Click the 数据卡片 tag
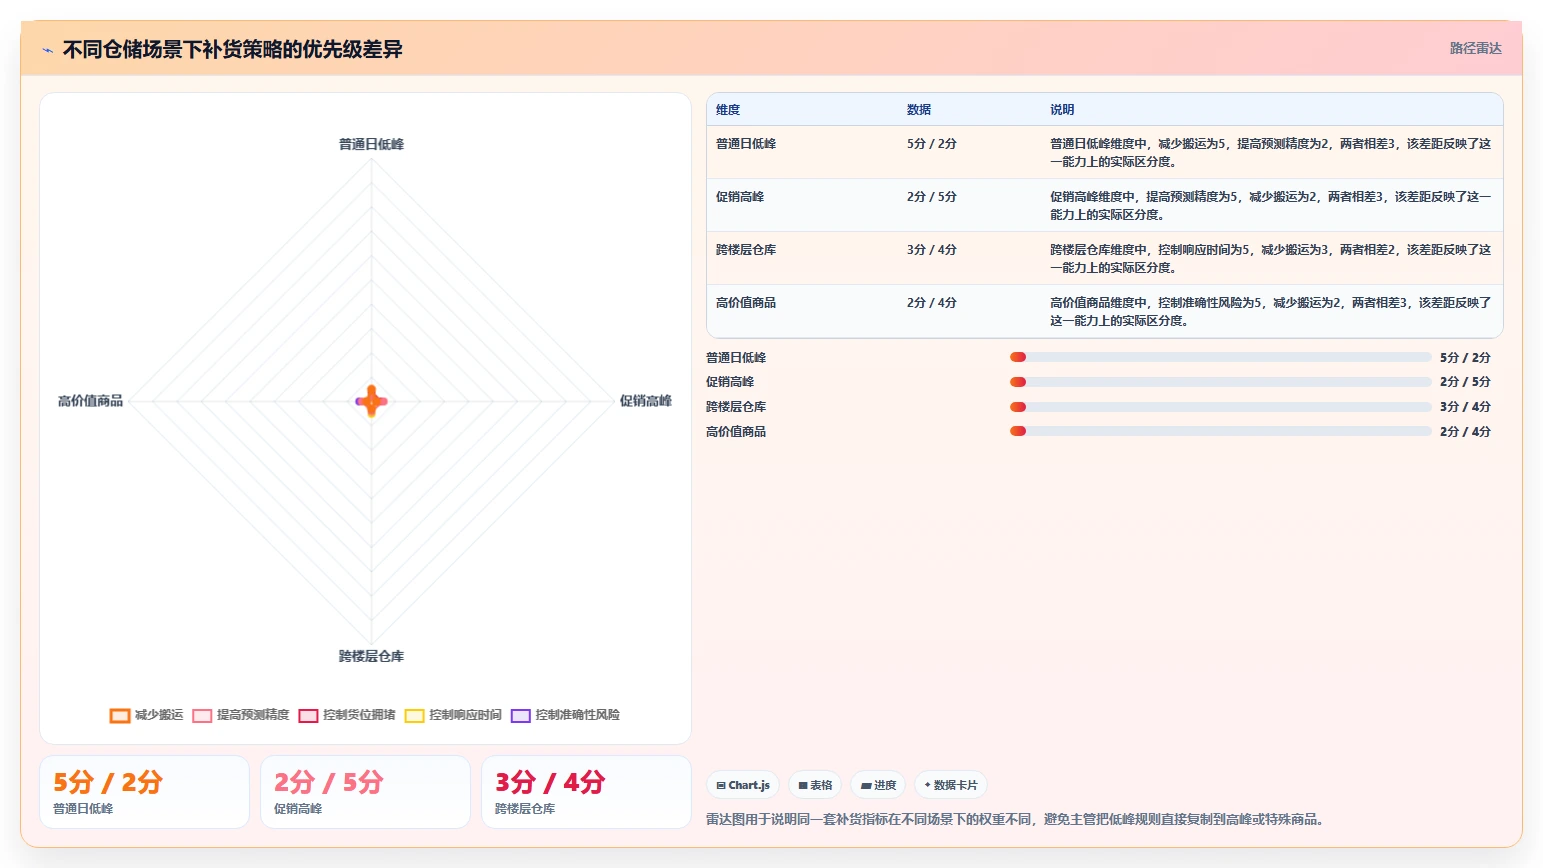This screenshot has width=1543, height=868. [x=951, y=785]
